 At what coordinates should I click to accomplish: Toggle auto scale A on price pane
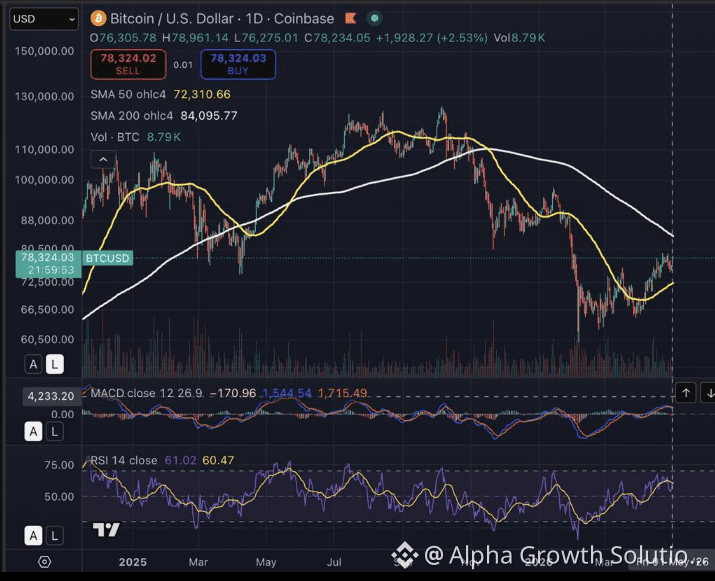33,364
